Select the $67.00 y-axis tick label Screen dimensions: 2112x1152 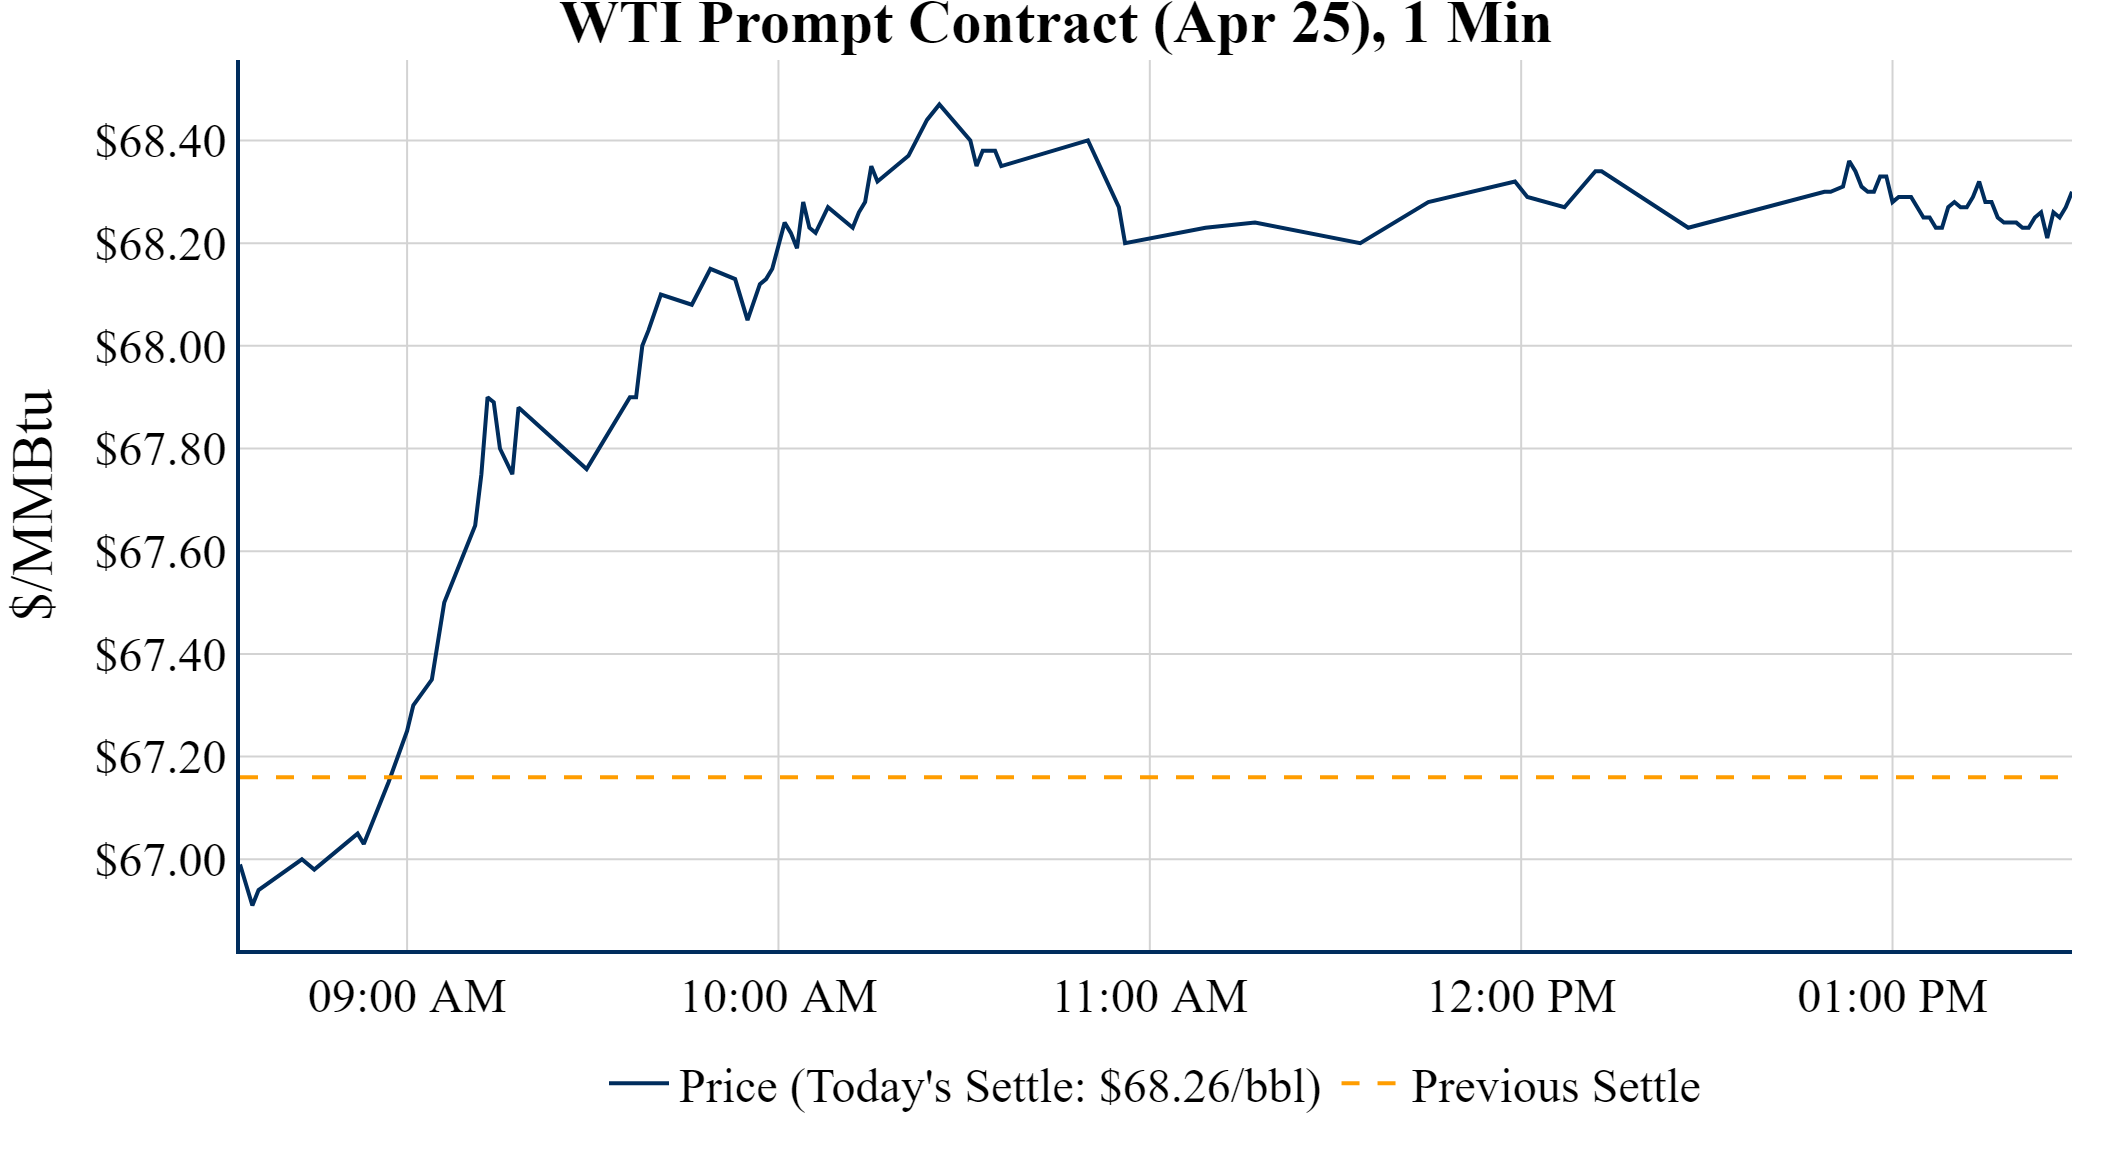160,860
